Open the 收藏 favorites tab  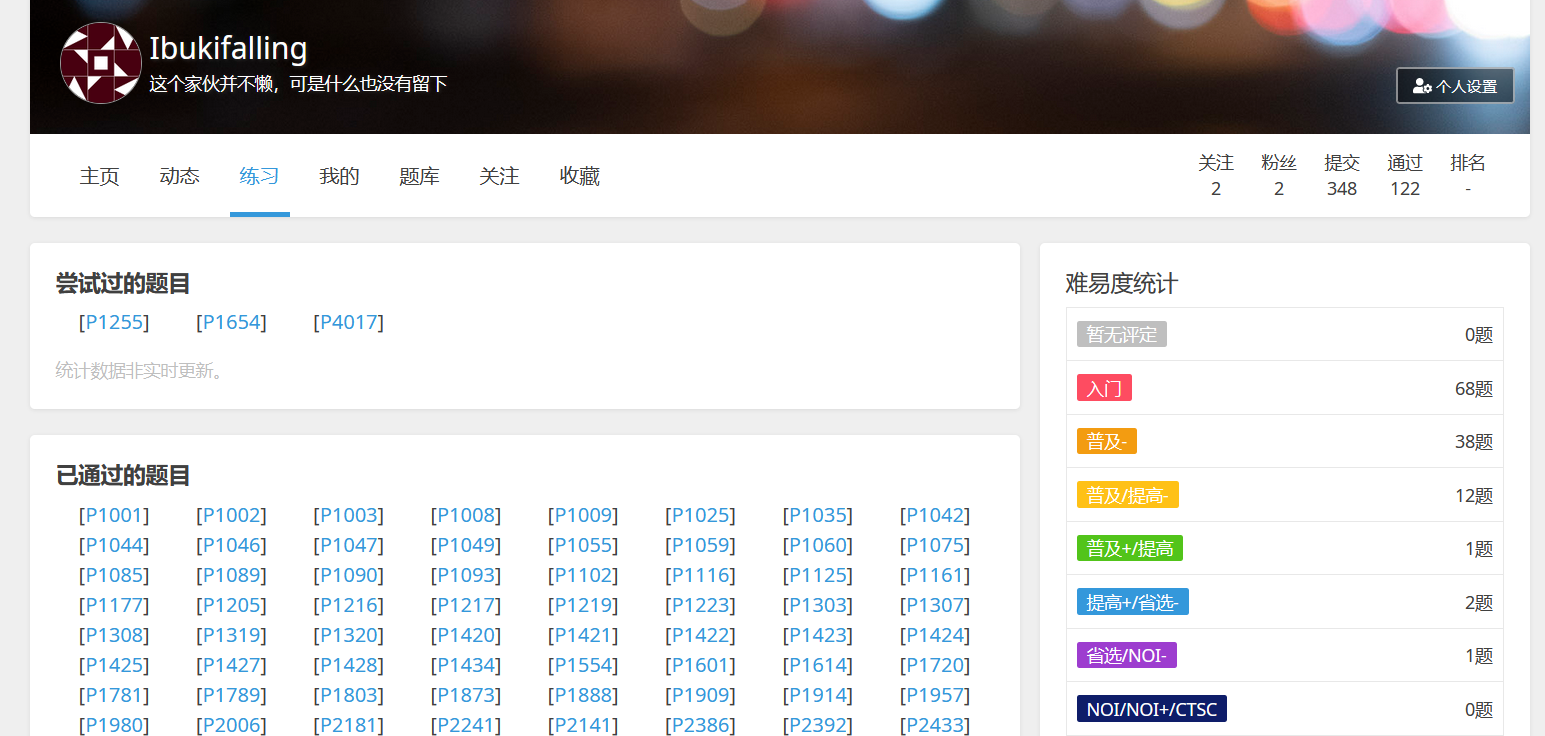pyautogui.click(x=579, y=176)
